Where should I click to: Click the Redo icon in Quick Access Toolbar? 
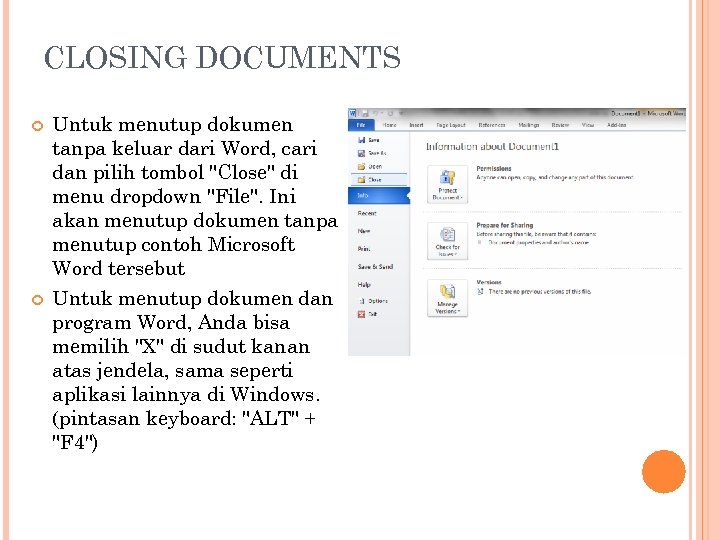coord(390,113)
